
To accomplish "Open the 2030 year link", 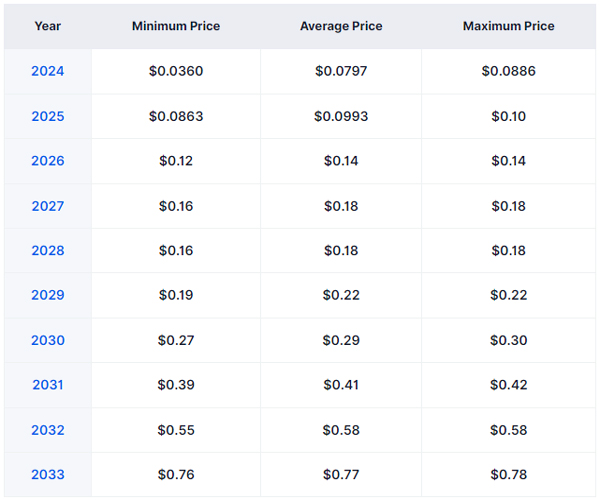I will click(x=47, y=340).
